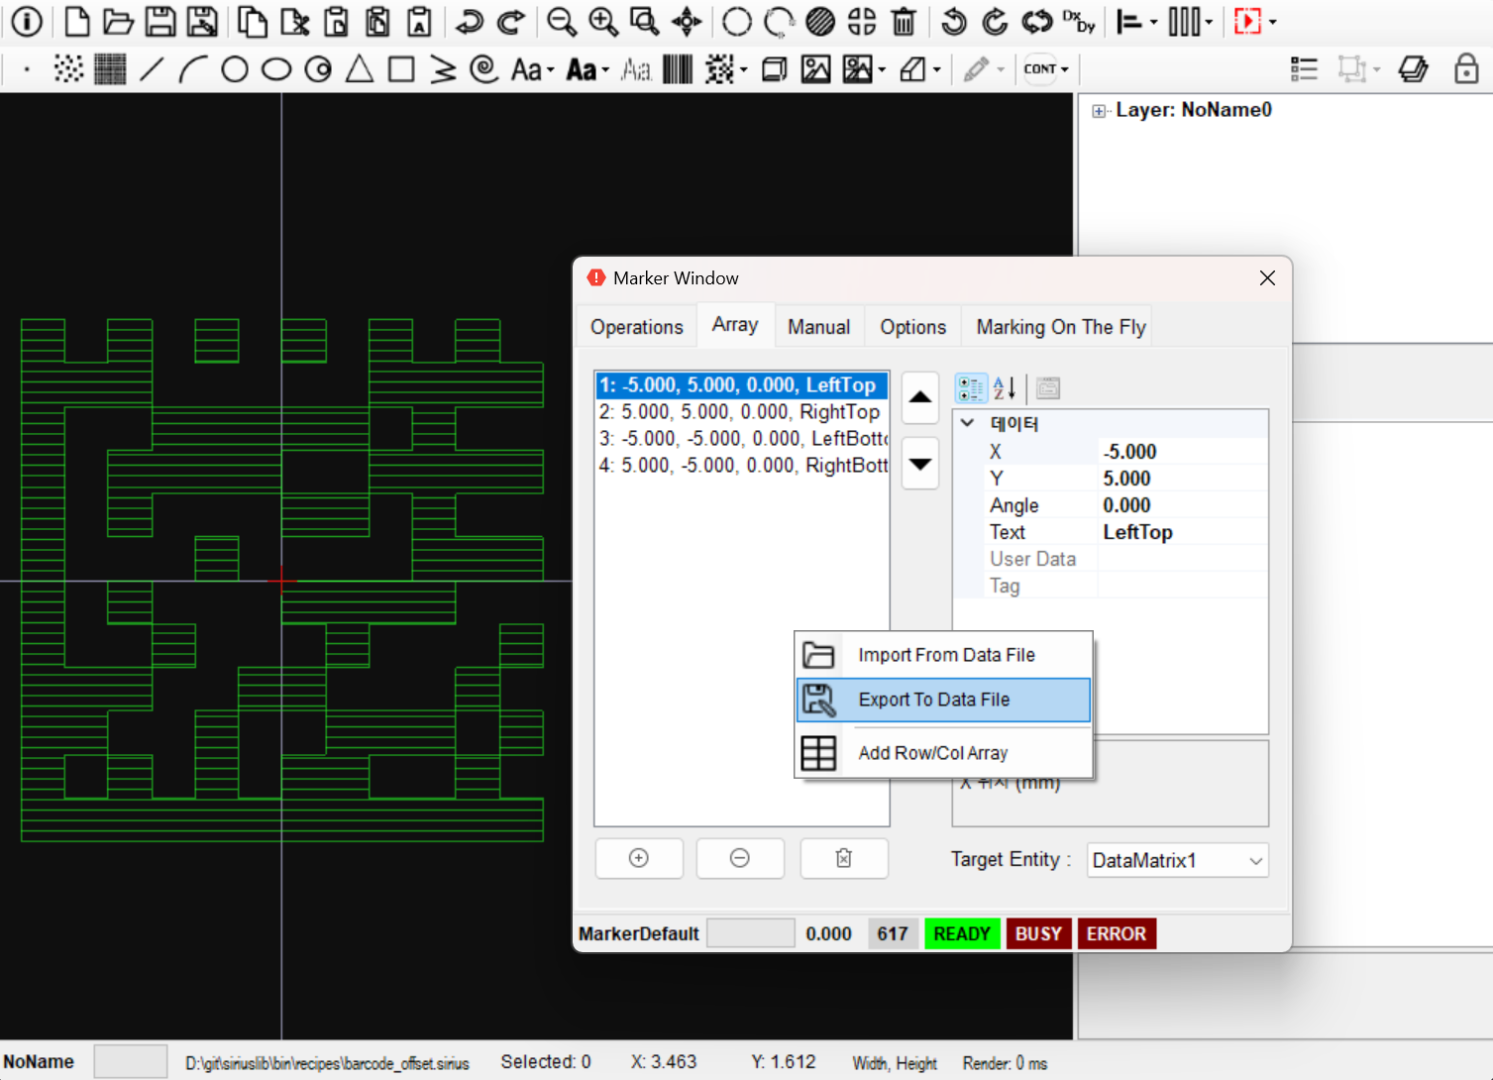Collapse the 데이터 property category
Screen dimensions: 1493x1080
967,423
